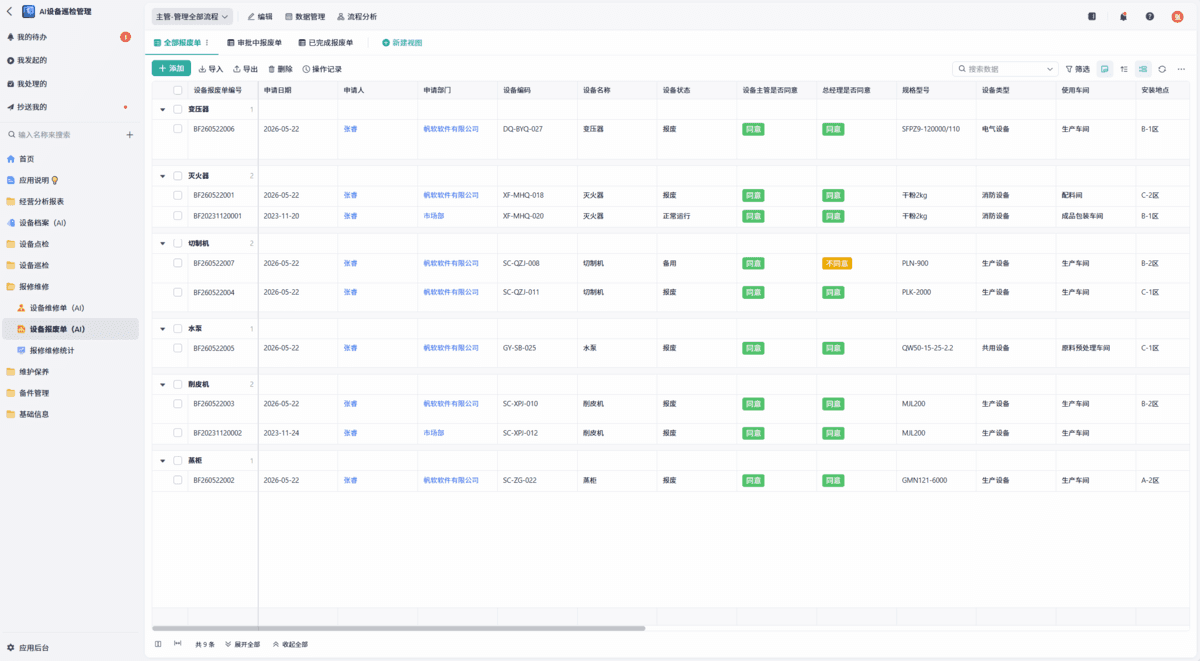Viewport: 1200px width, 661px height.
Task: Open the more options ellipsis in toolbar
Action: click(x=1181, y=69)
